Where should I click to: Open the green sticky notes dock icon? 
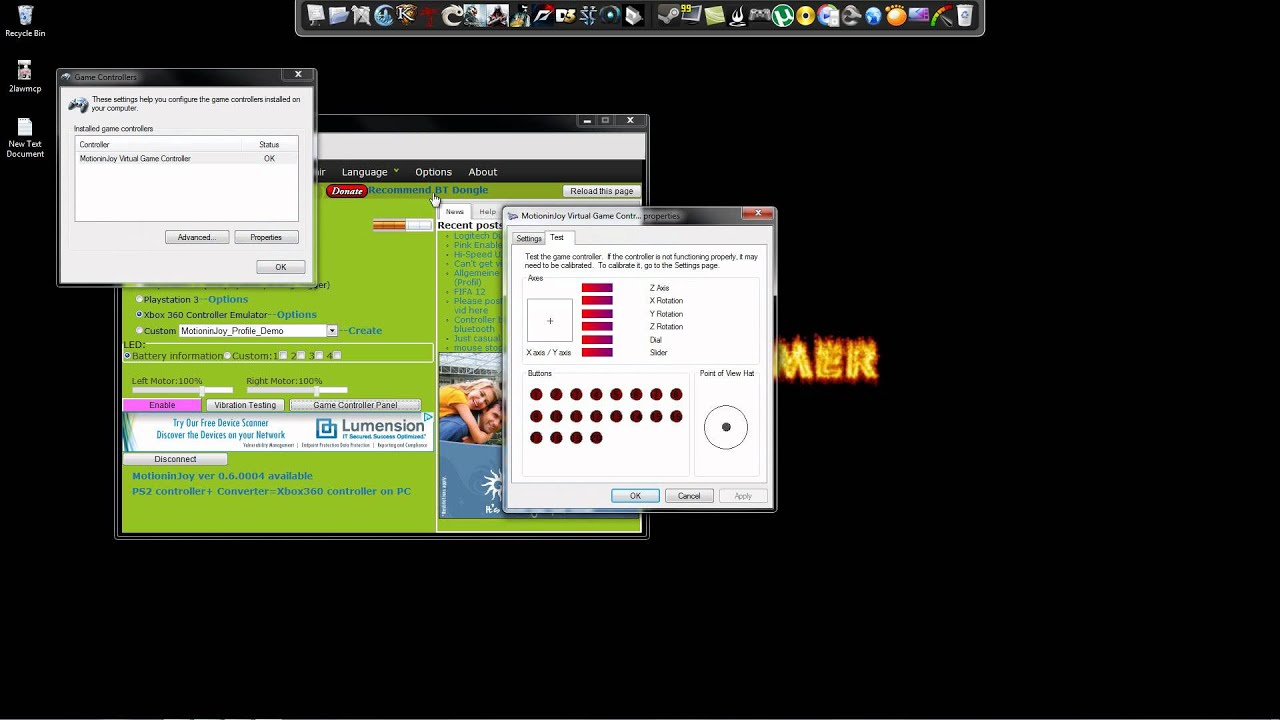(x=715, y=15)
